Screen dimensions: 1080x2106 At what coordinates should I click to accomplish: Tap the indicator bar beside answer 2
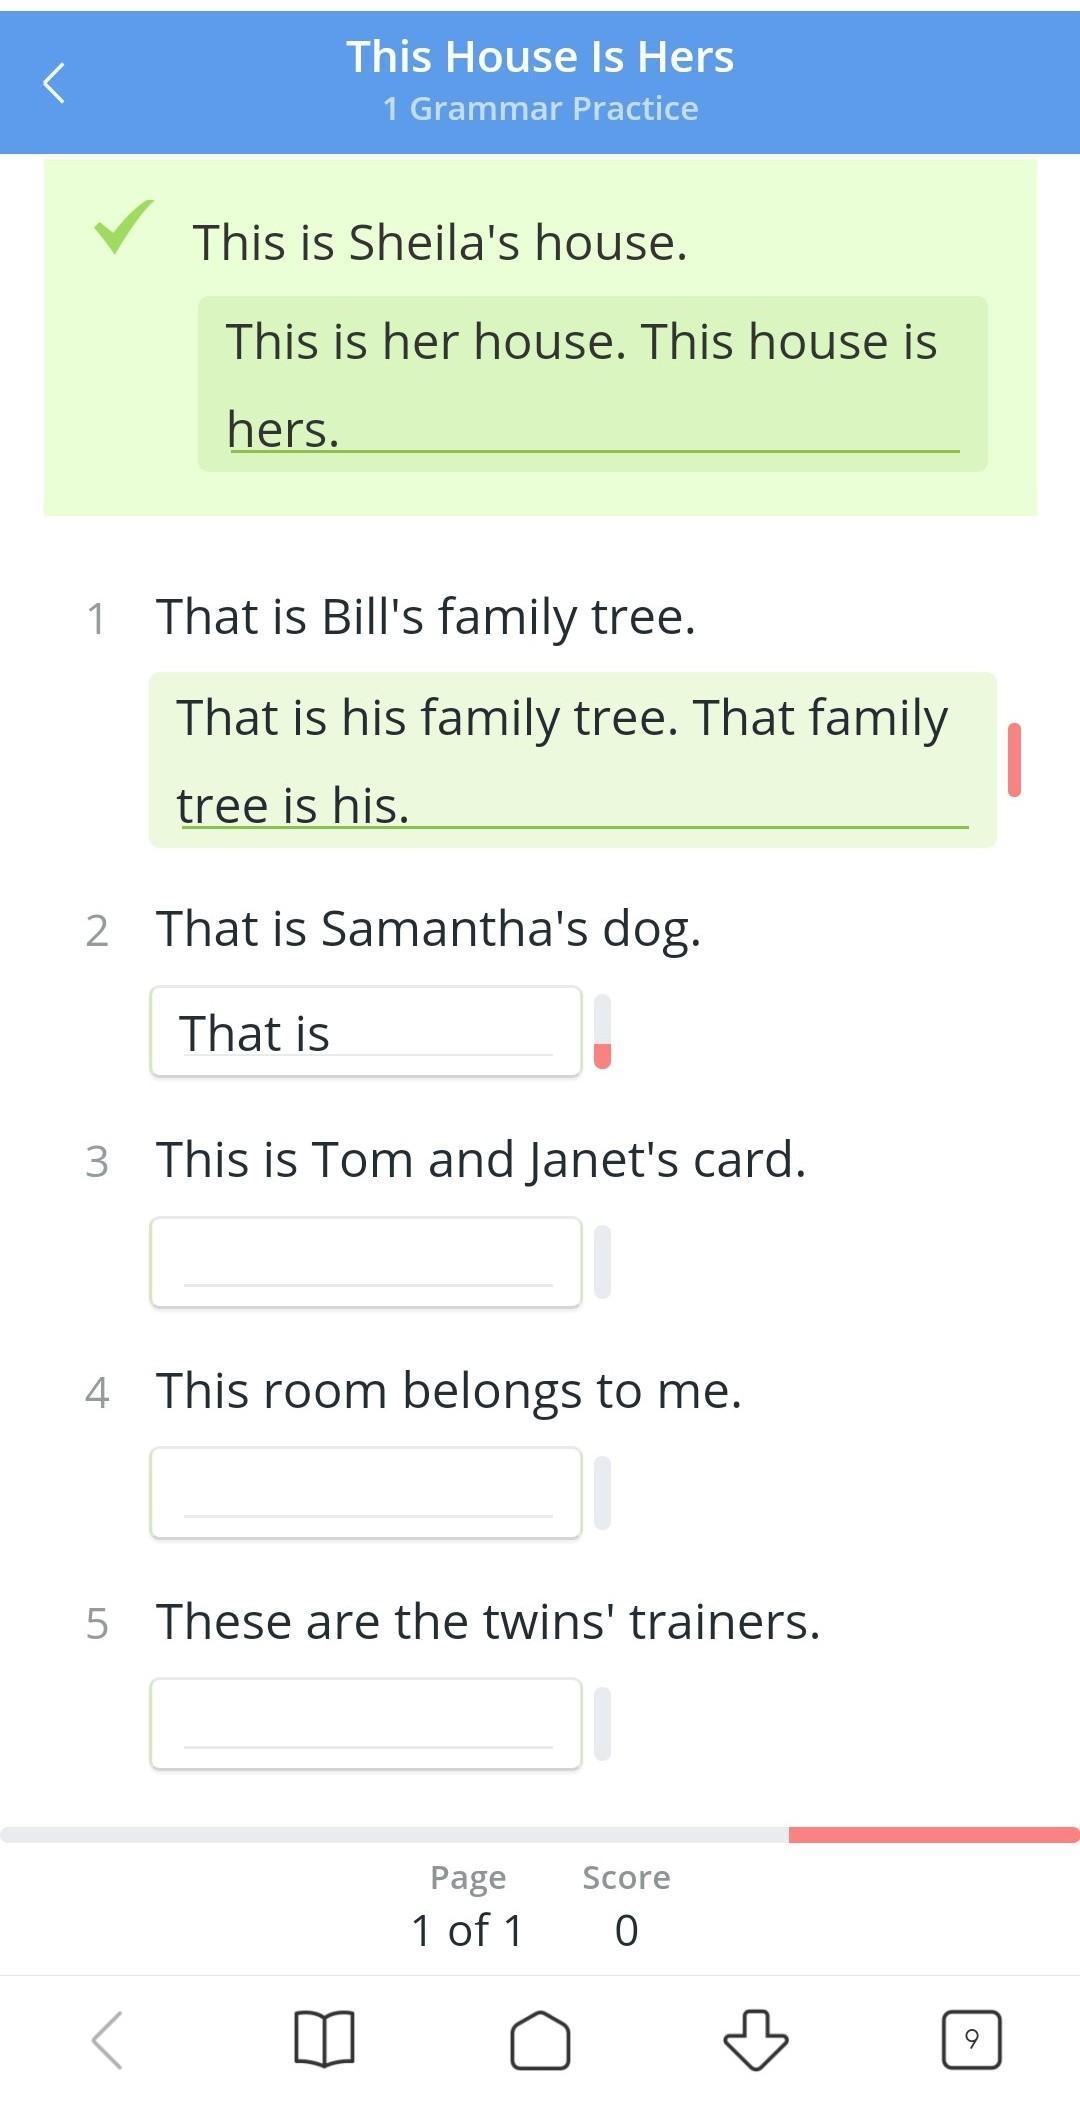click(602, 1032)
